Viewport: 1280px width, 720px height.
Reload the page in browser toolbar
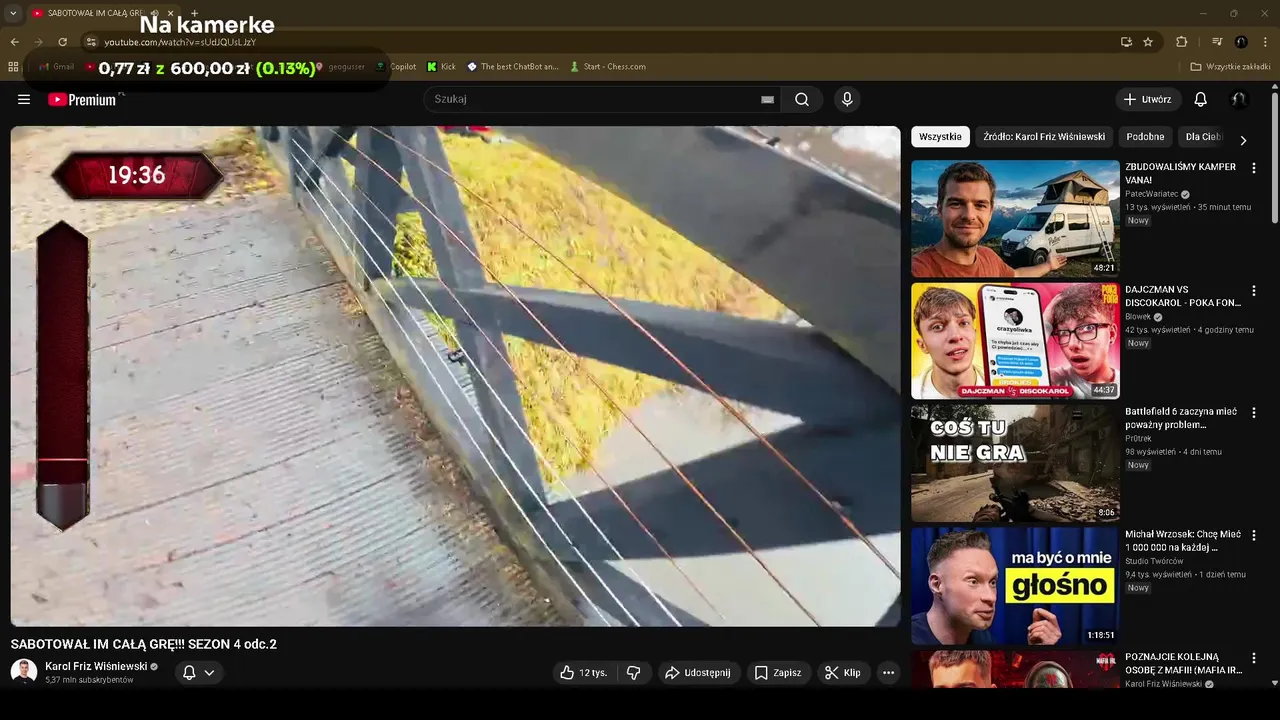coord(62,42)
